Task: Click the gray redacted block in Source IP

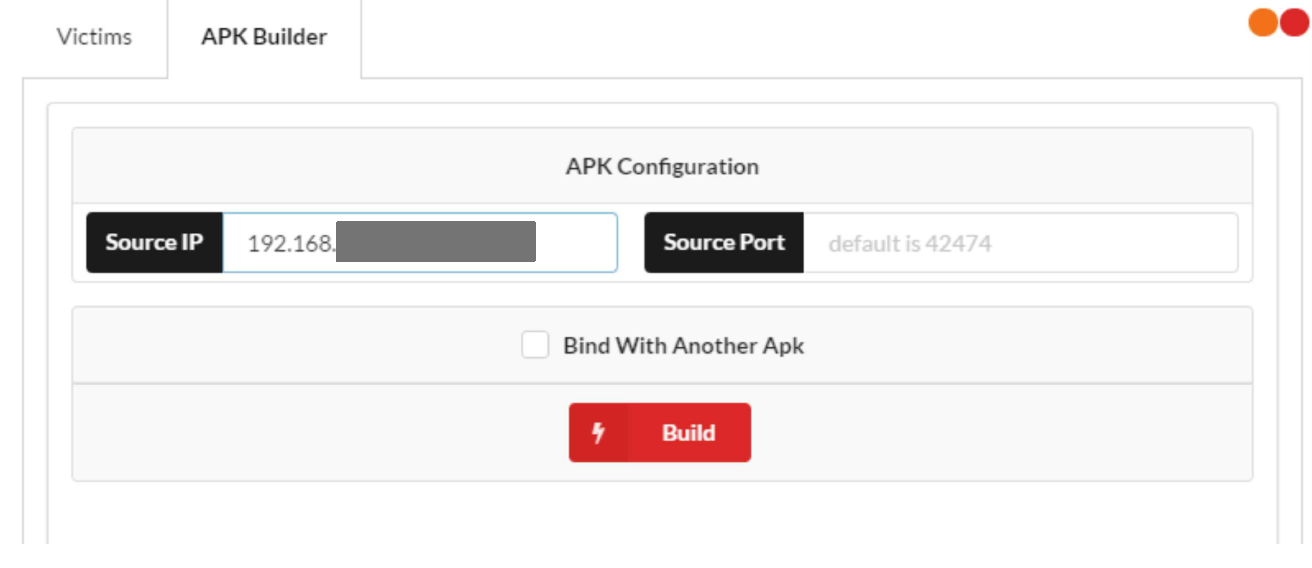Action: (435, 242)
